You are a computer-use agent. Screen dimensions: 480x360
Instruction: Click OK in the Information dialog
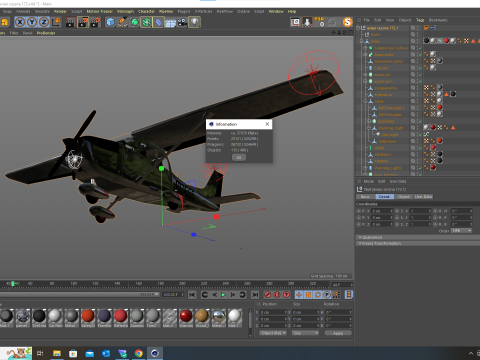pyautogui.click(x=239, y=157)
